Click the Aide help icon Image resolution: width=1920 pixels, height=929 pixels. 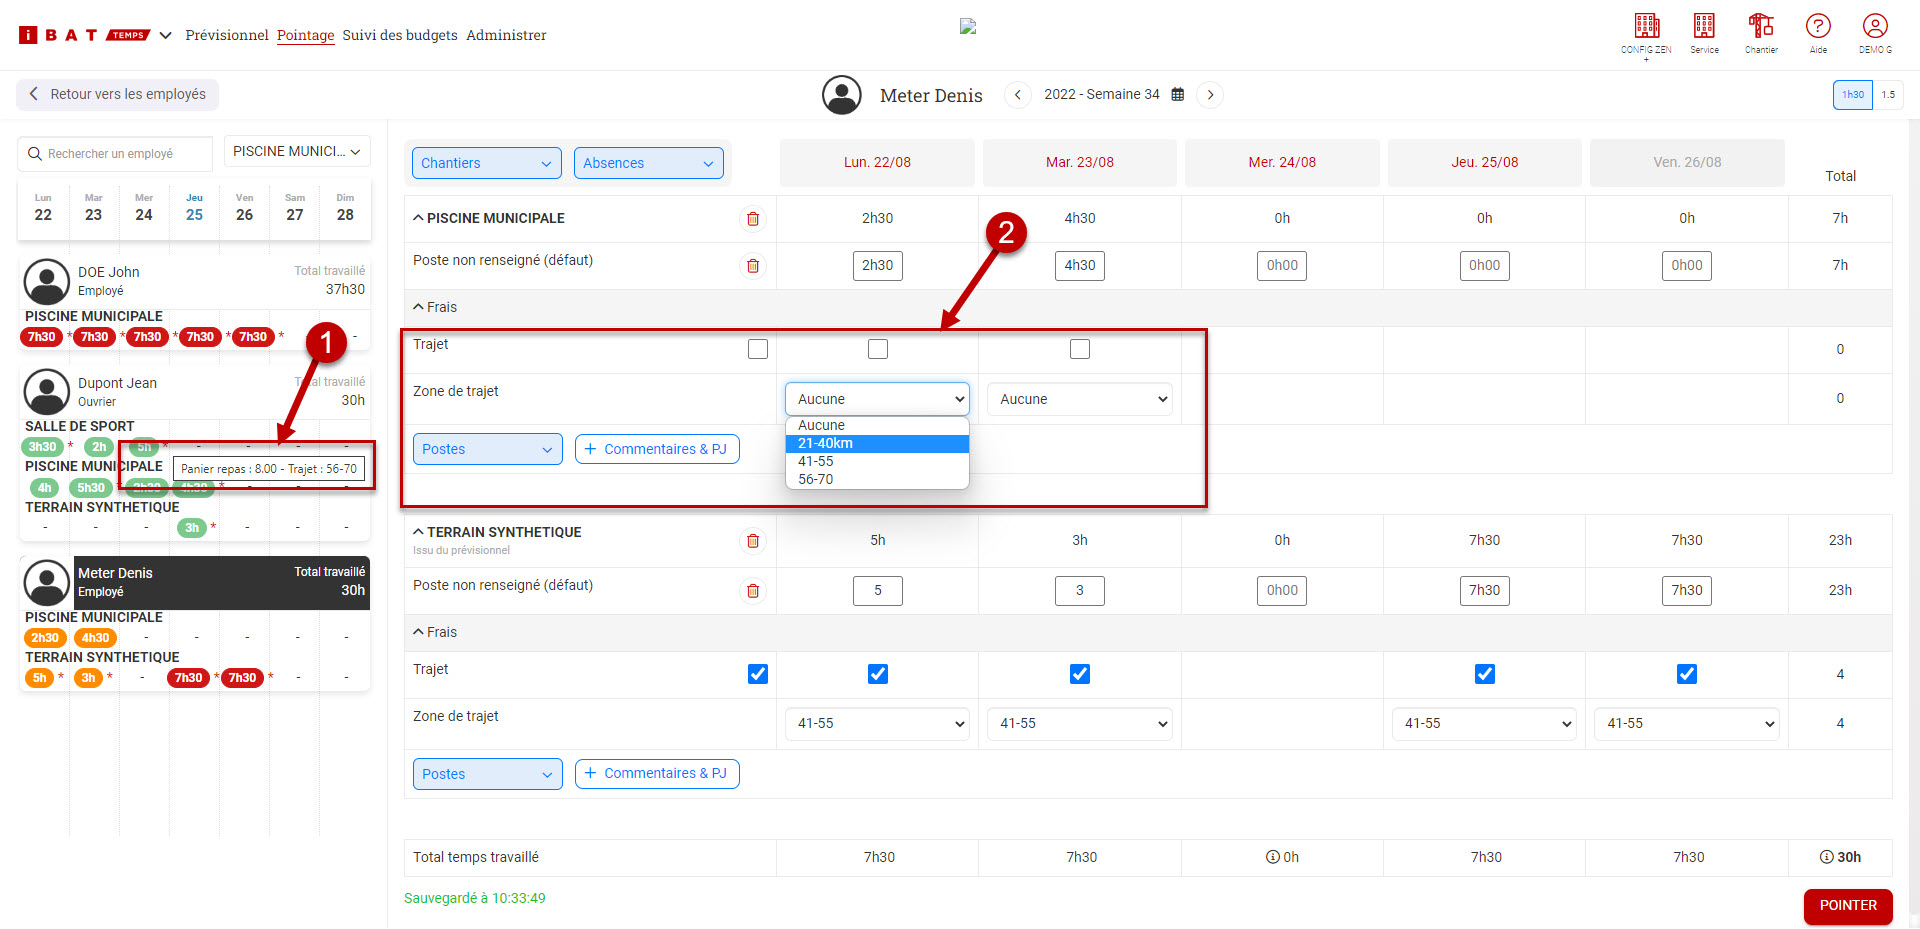(x=1818, y=26)
